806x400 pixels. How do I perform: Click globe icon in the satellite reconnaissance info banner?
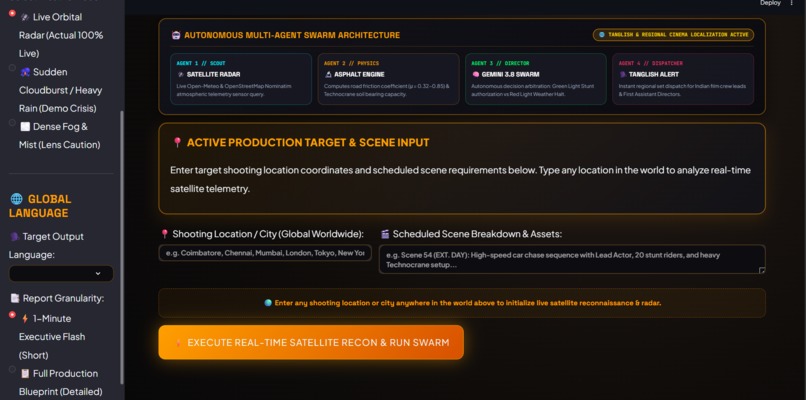click(268, 303)
